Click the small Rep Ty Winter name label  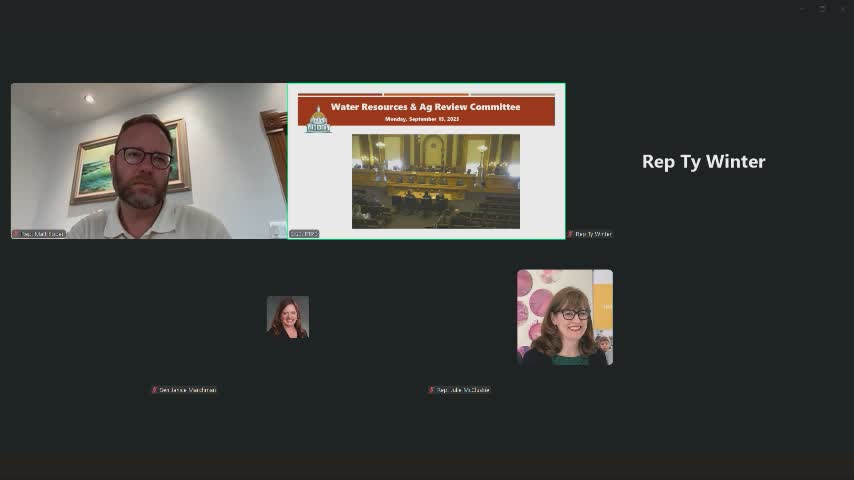pyautogui.click(x=594, y=234)
